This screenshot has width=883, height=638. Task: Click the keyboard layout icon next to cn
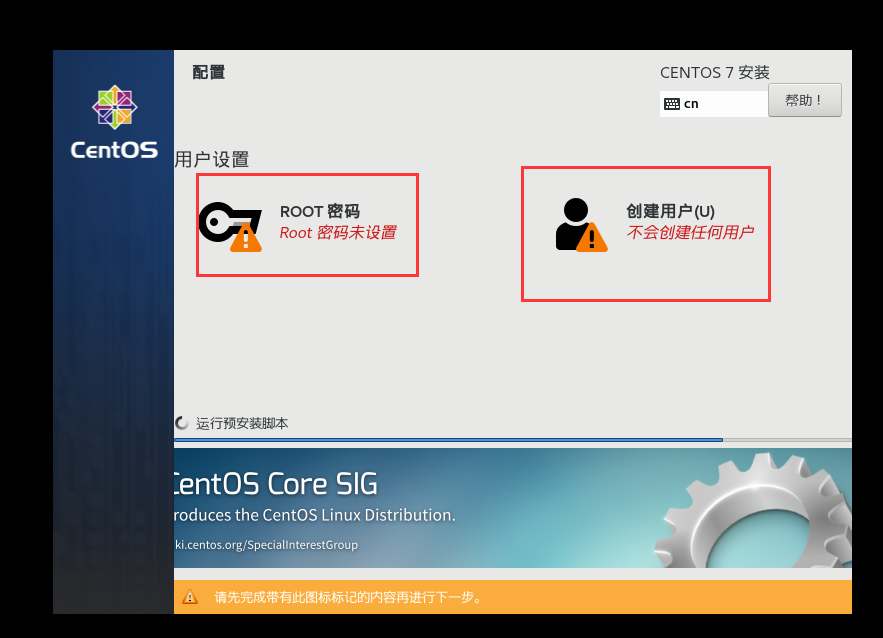[x=672, y=104]
